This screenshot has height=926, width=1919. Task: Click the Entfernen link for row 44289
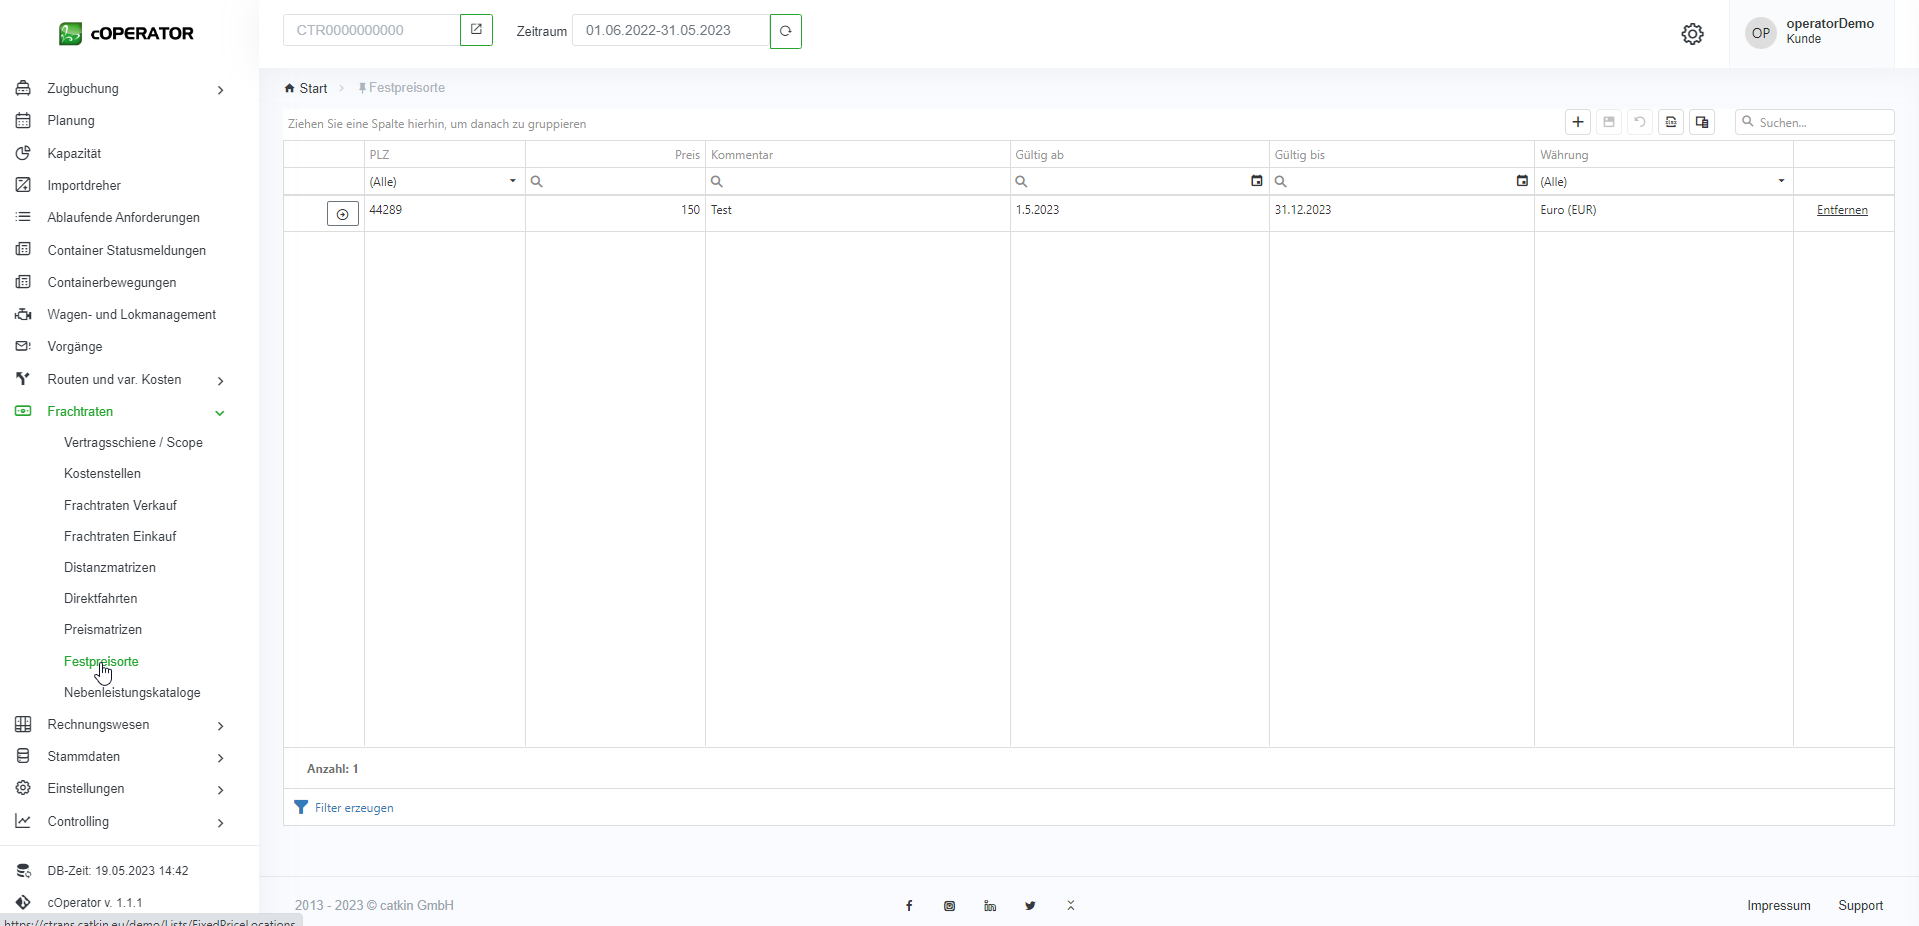1842,210
